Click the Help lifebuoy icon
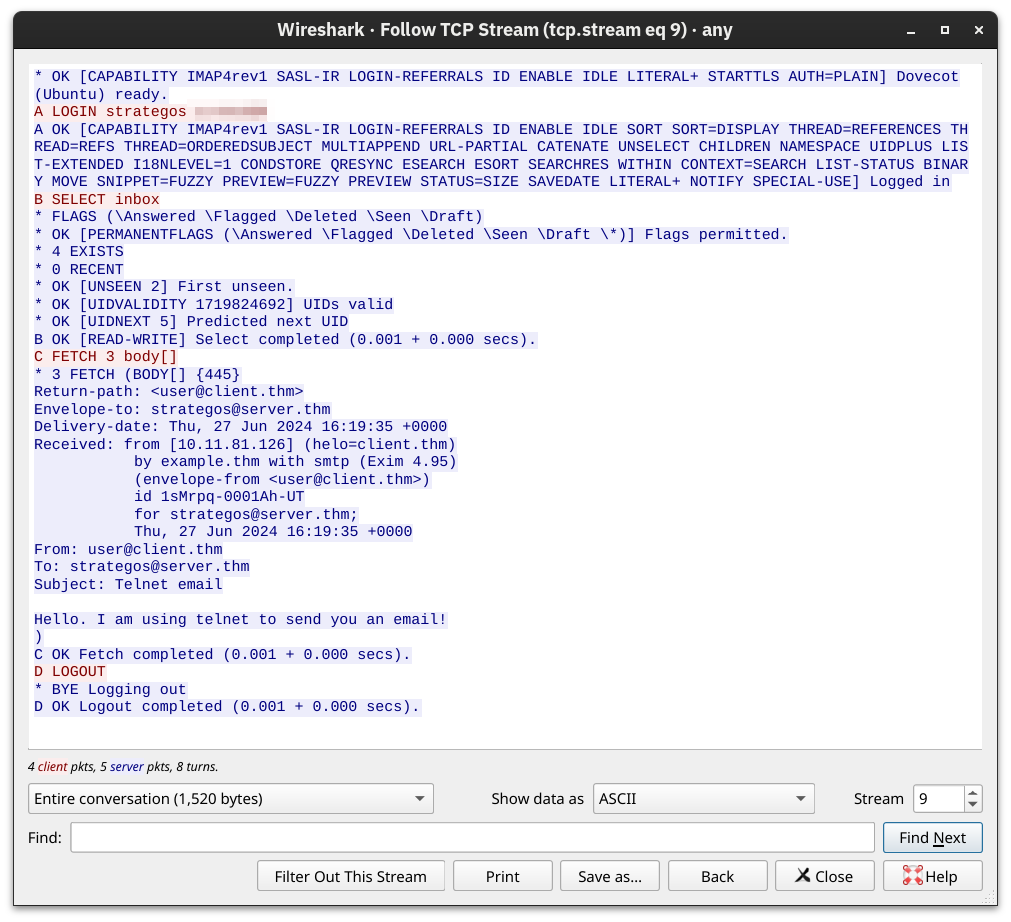This screenshot has height=922, width=1011. pos(912,876)
